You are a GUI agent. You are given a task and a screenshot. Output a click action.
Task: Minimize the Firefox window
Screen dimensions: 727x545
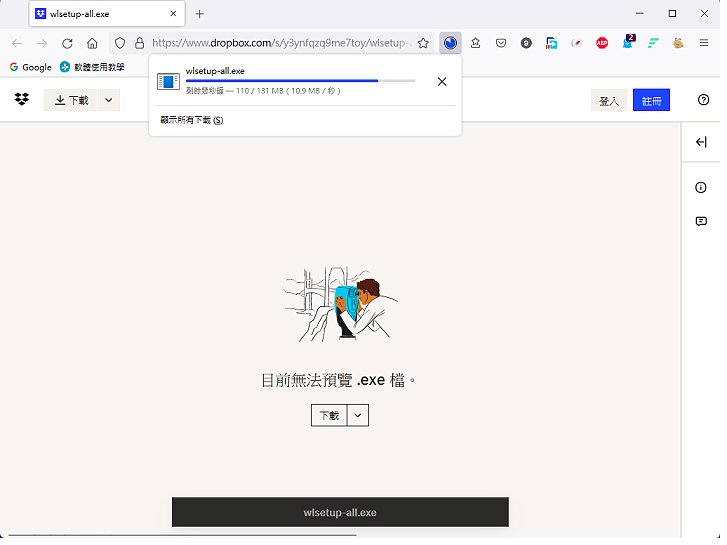(x=640, y=14)
